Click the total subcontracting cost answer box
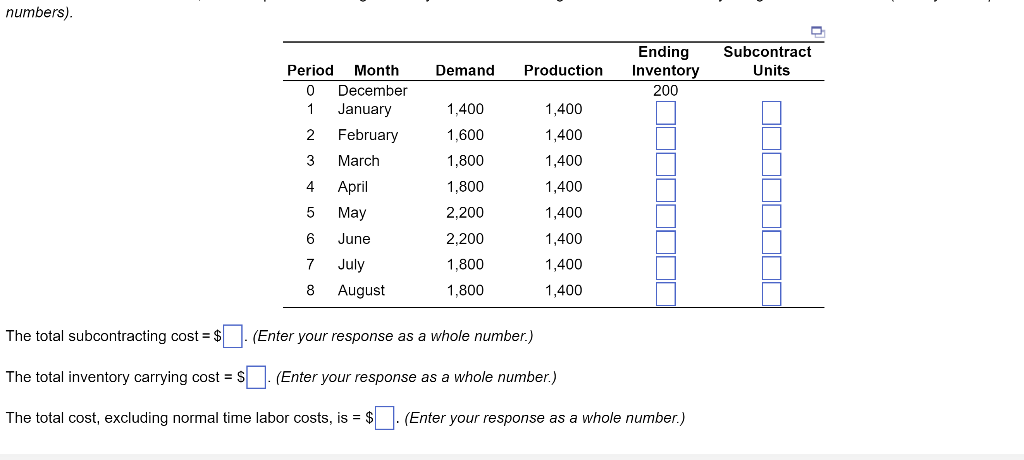Screen dimensions: 1024x460 coord(232,336)
